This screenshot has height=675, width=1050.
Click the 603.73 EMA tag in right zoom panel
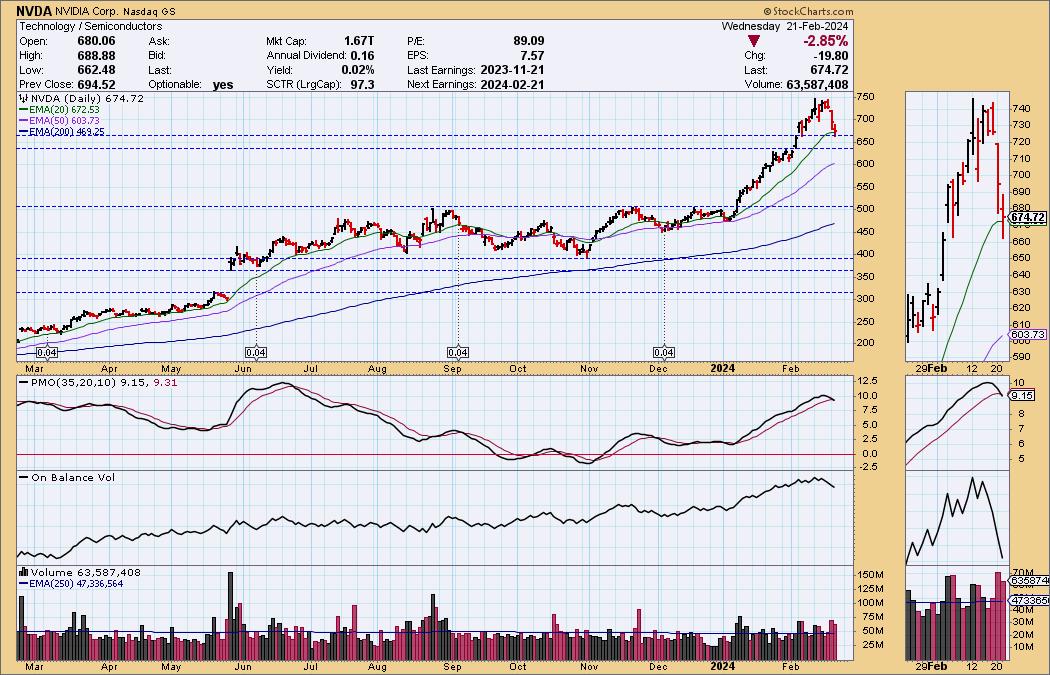tap(1027, 334)
